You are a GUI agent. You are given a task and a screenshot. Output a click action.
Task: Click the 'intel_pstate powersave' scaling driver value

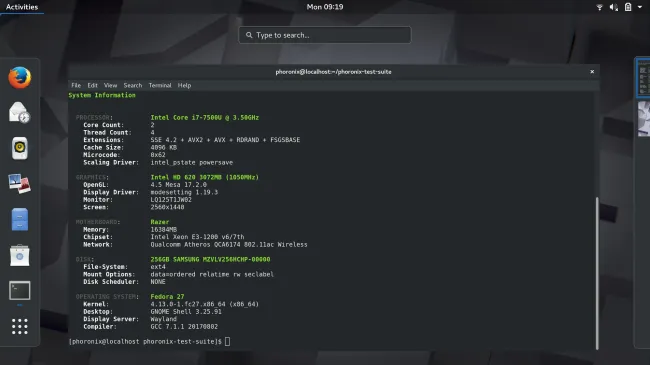(x=192, y=163)
